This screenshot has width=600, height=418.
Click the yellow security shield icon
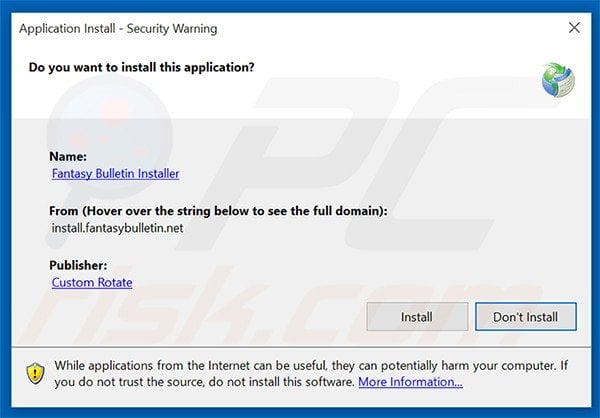click(x=34, y=373)
